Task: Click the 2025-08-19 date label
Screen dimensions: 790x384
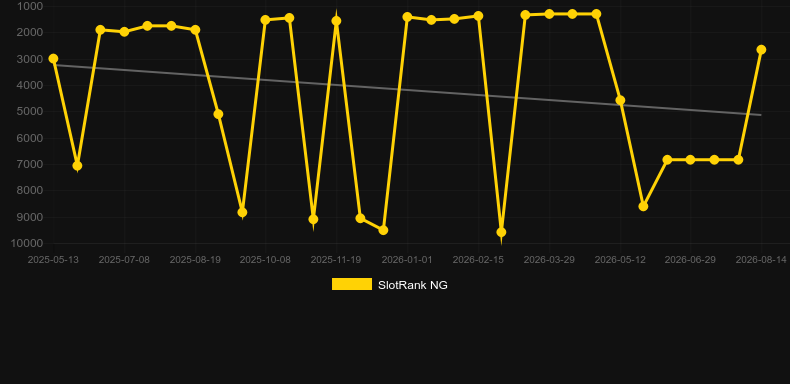Action: (x=195, y=260)
